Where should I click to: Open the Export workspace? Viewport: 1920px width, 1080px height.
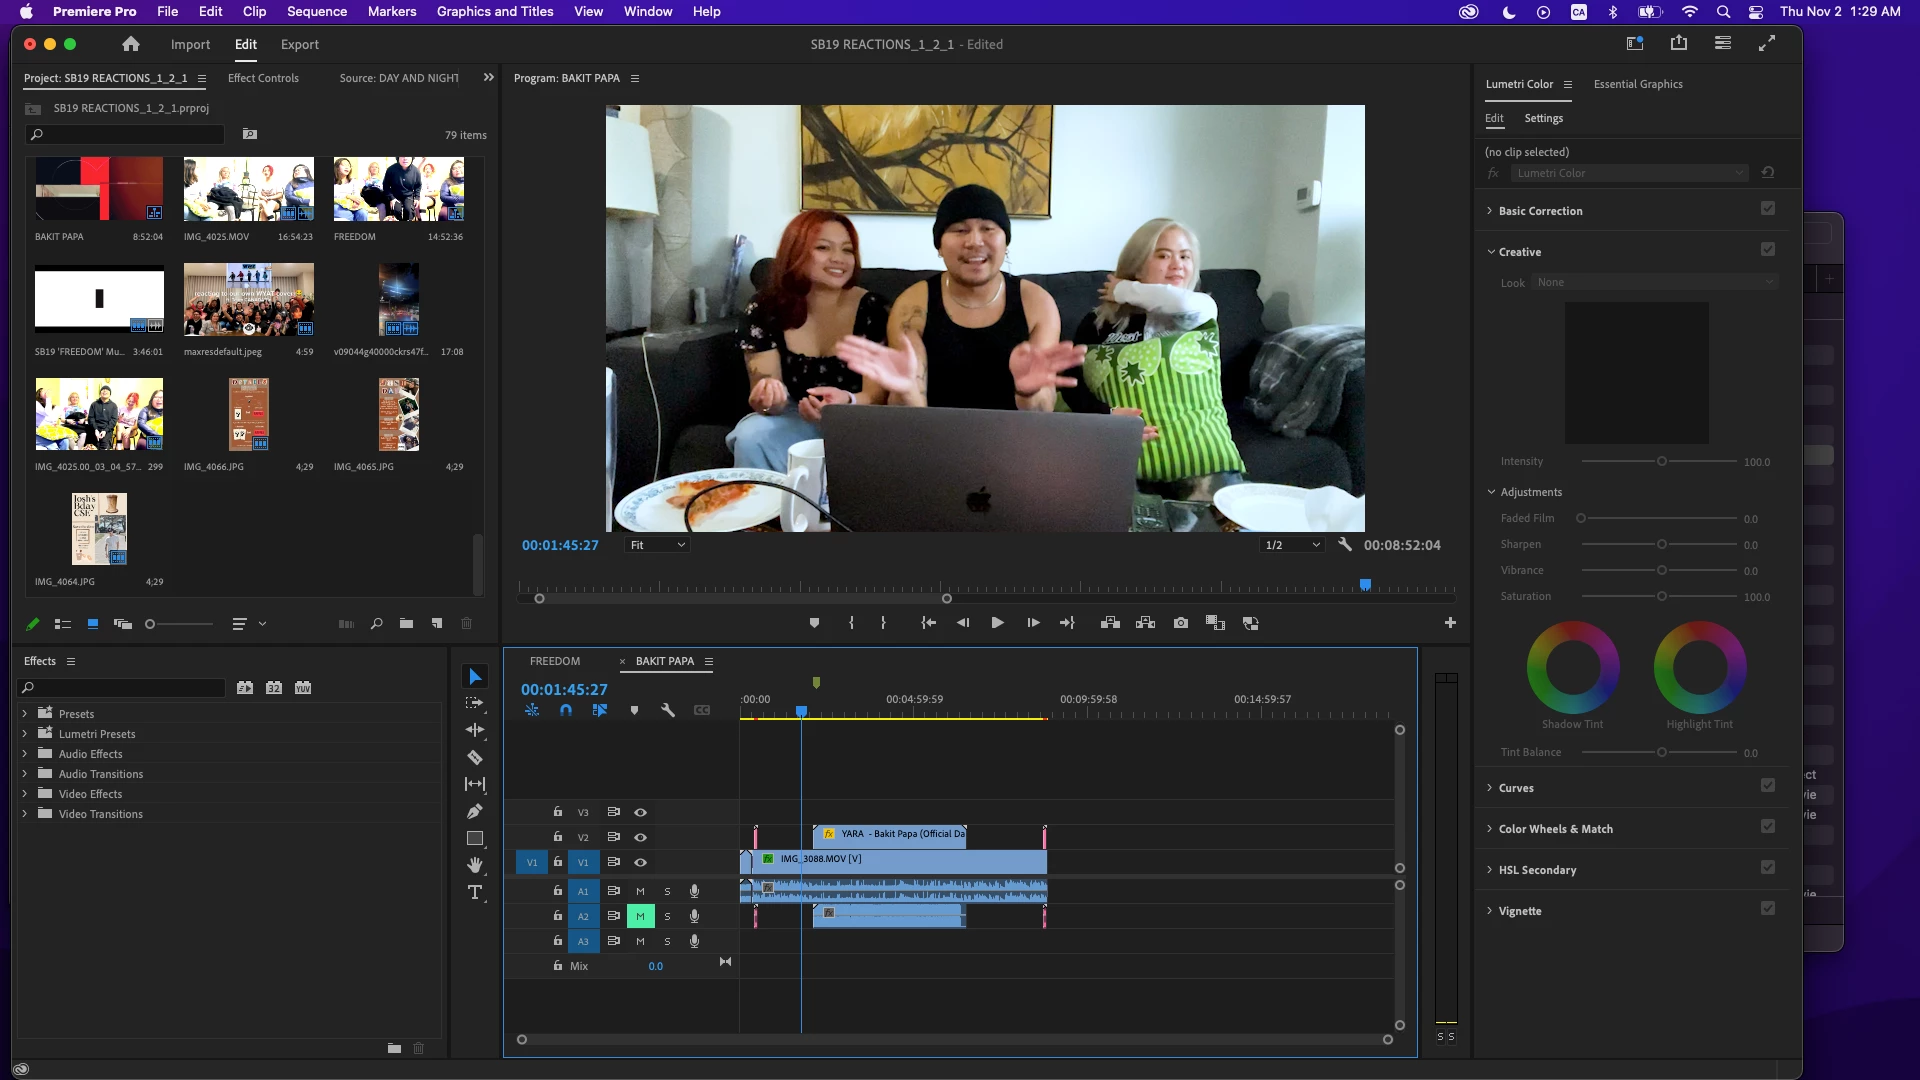[299, 44]
